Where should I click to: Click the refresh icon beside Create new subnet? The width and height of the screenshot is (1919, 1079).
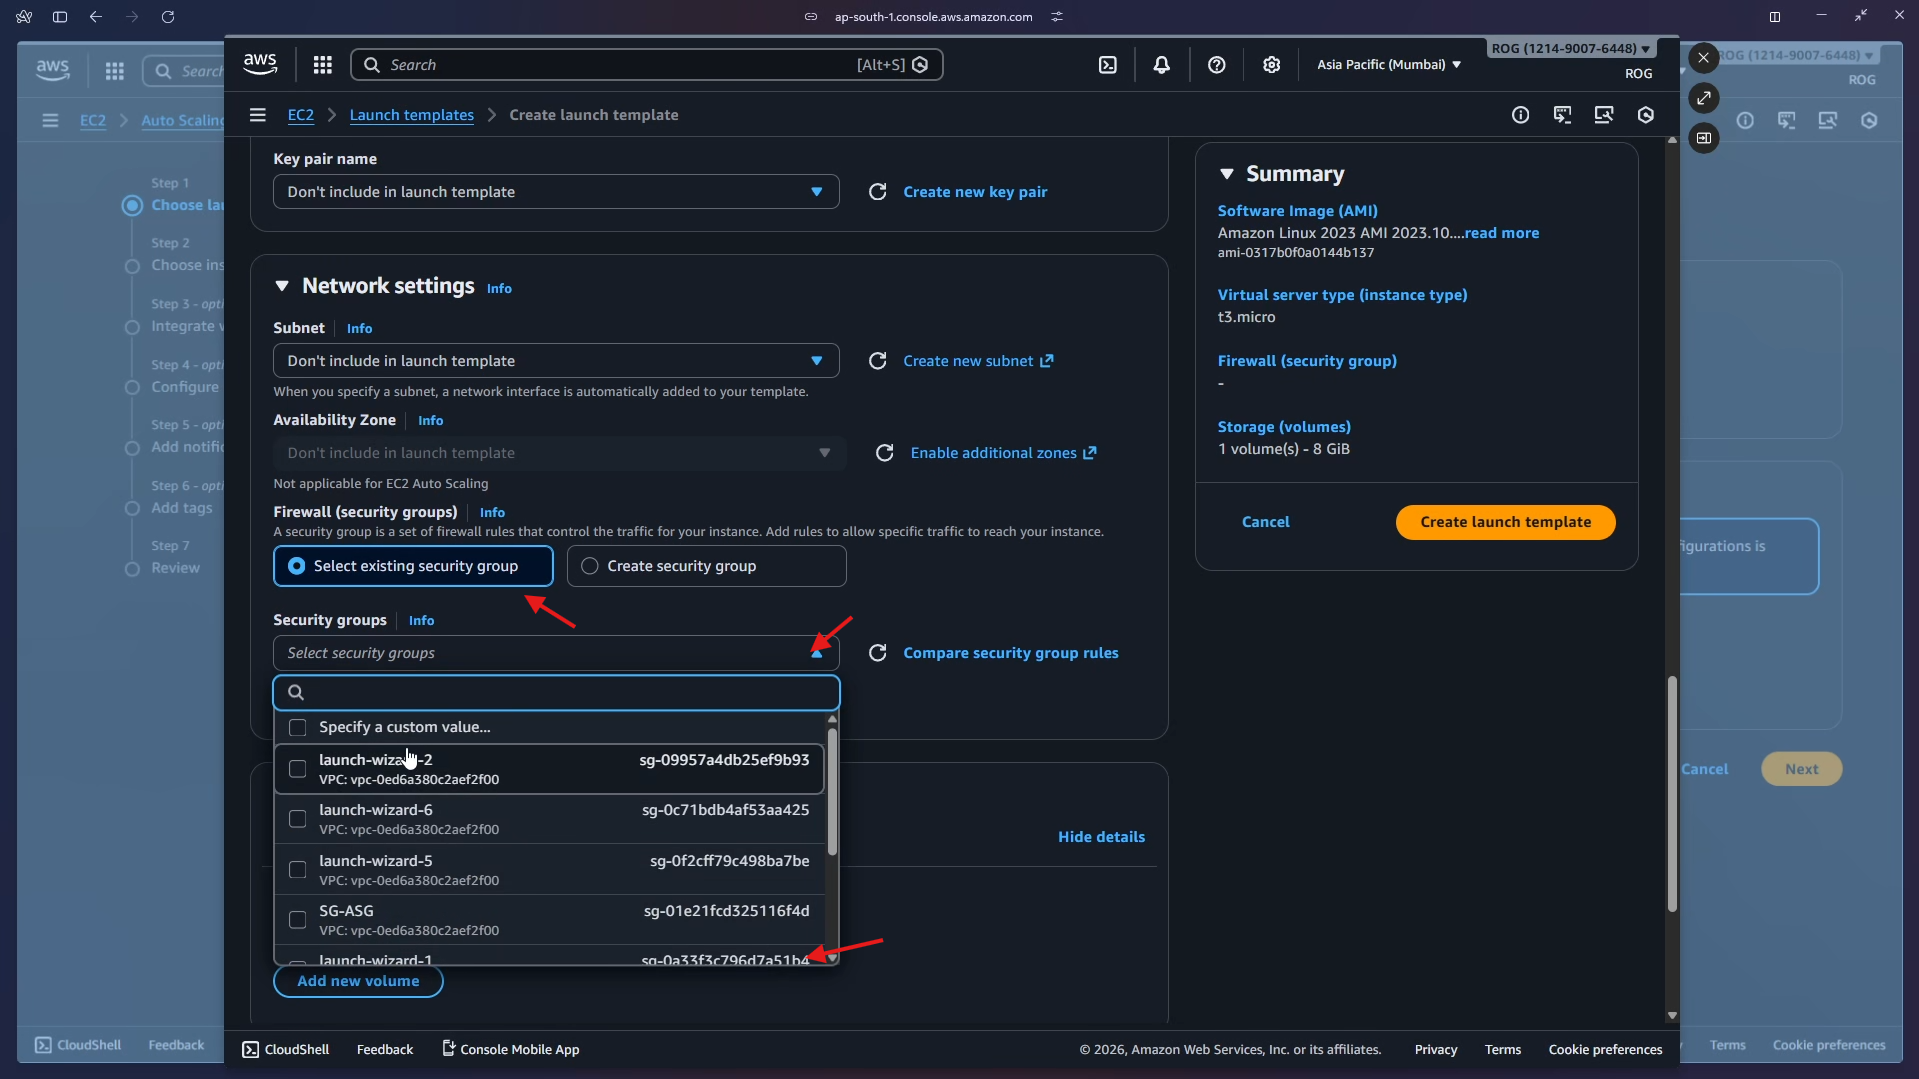[x=878, y=360]
